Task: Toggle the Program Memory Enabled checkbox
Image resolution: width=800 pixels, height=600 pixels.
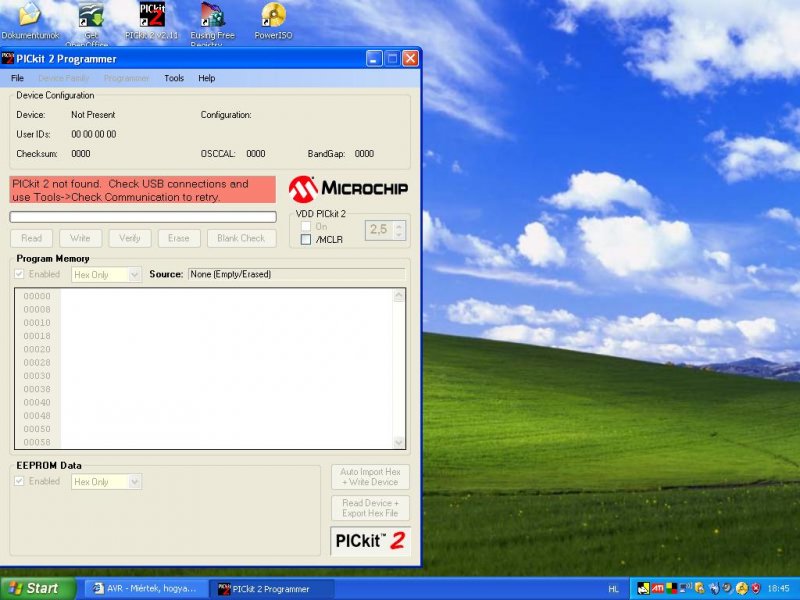Action: (19, 274)
